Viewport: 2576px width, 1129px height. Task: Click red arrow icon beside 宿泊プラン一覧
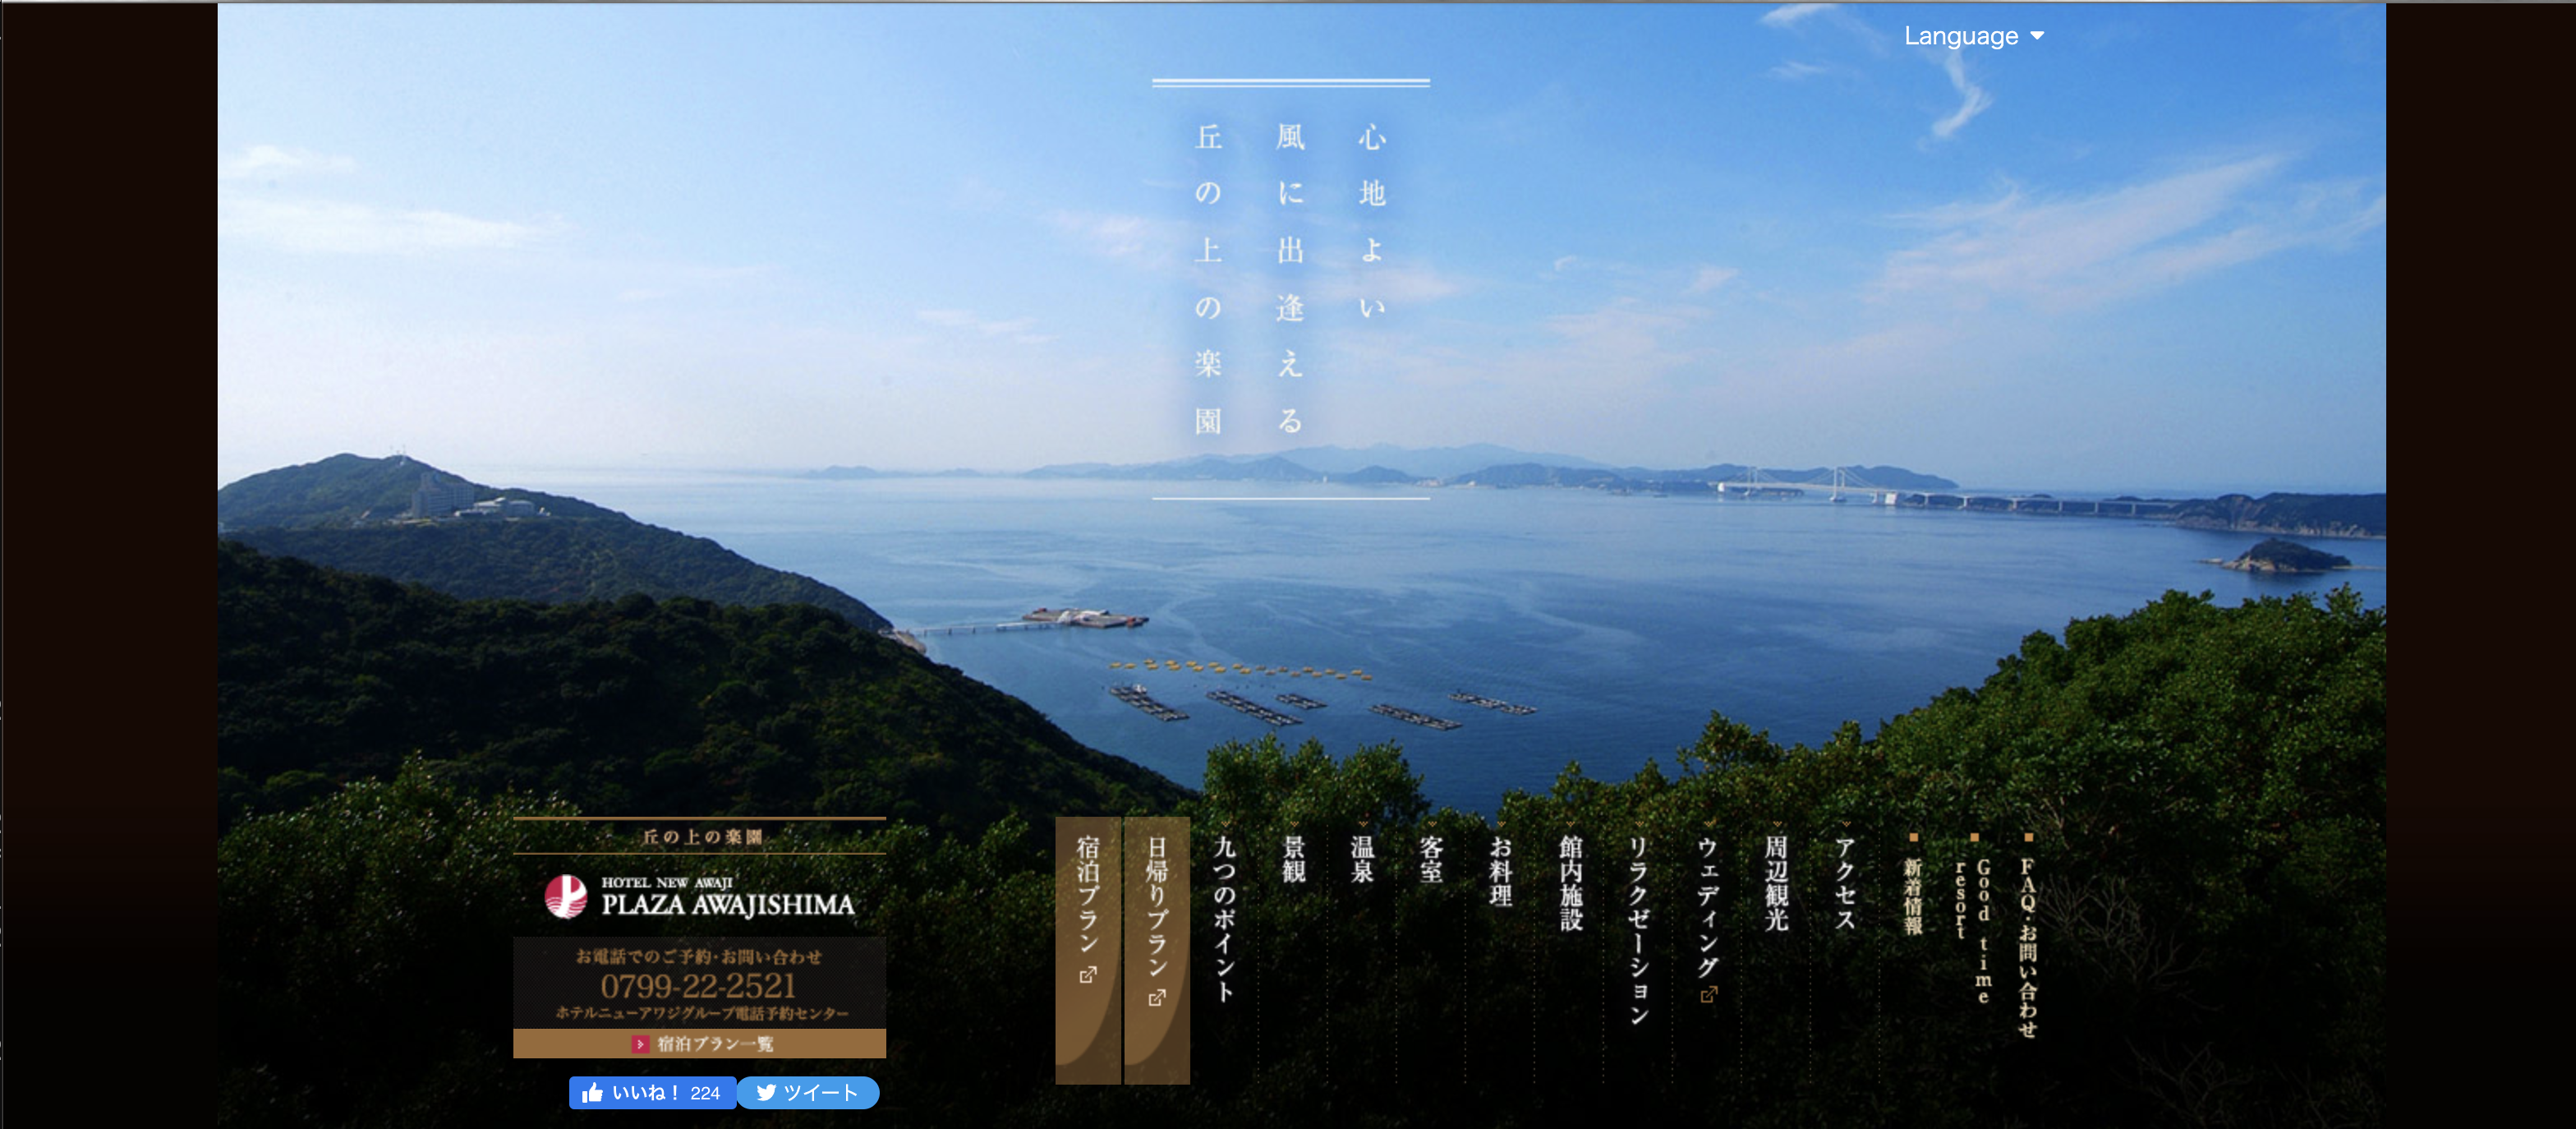pos(640,1043)
